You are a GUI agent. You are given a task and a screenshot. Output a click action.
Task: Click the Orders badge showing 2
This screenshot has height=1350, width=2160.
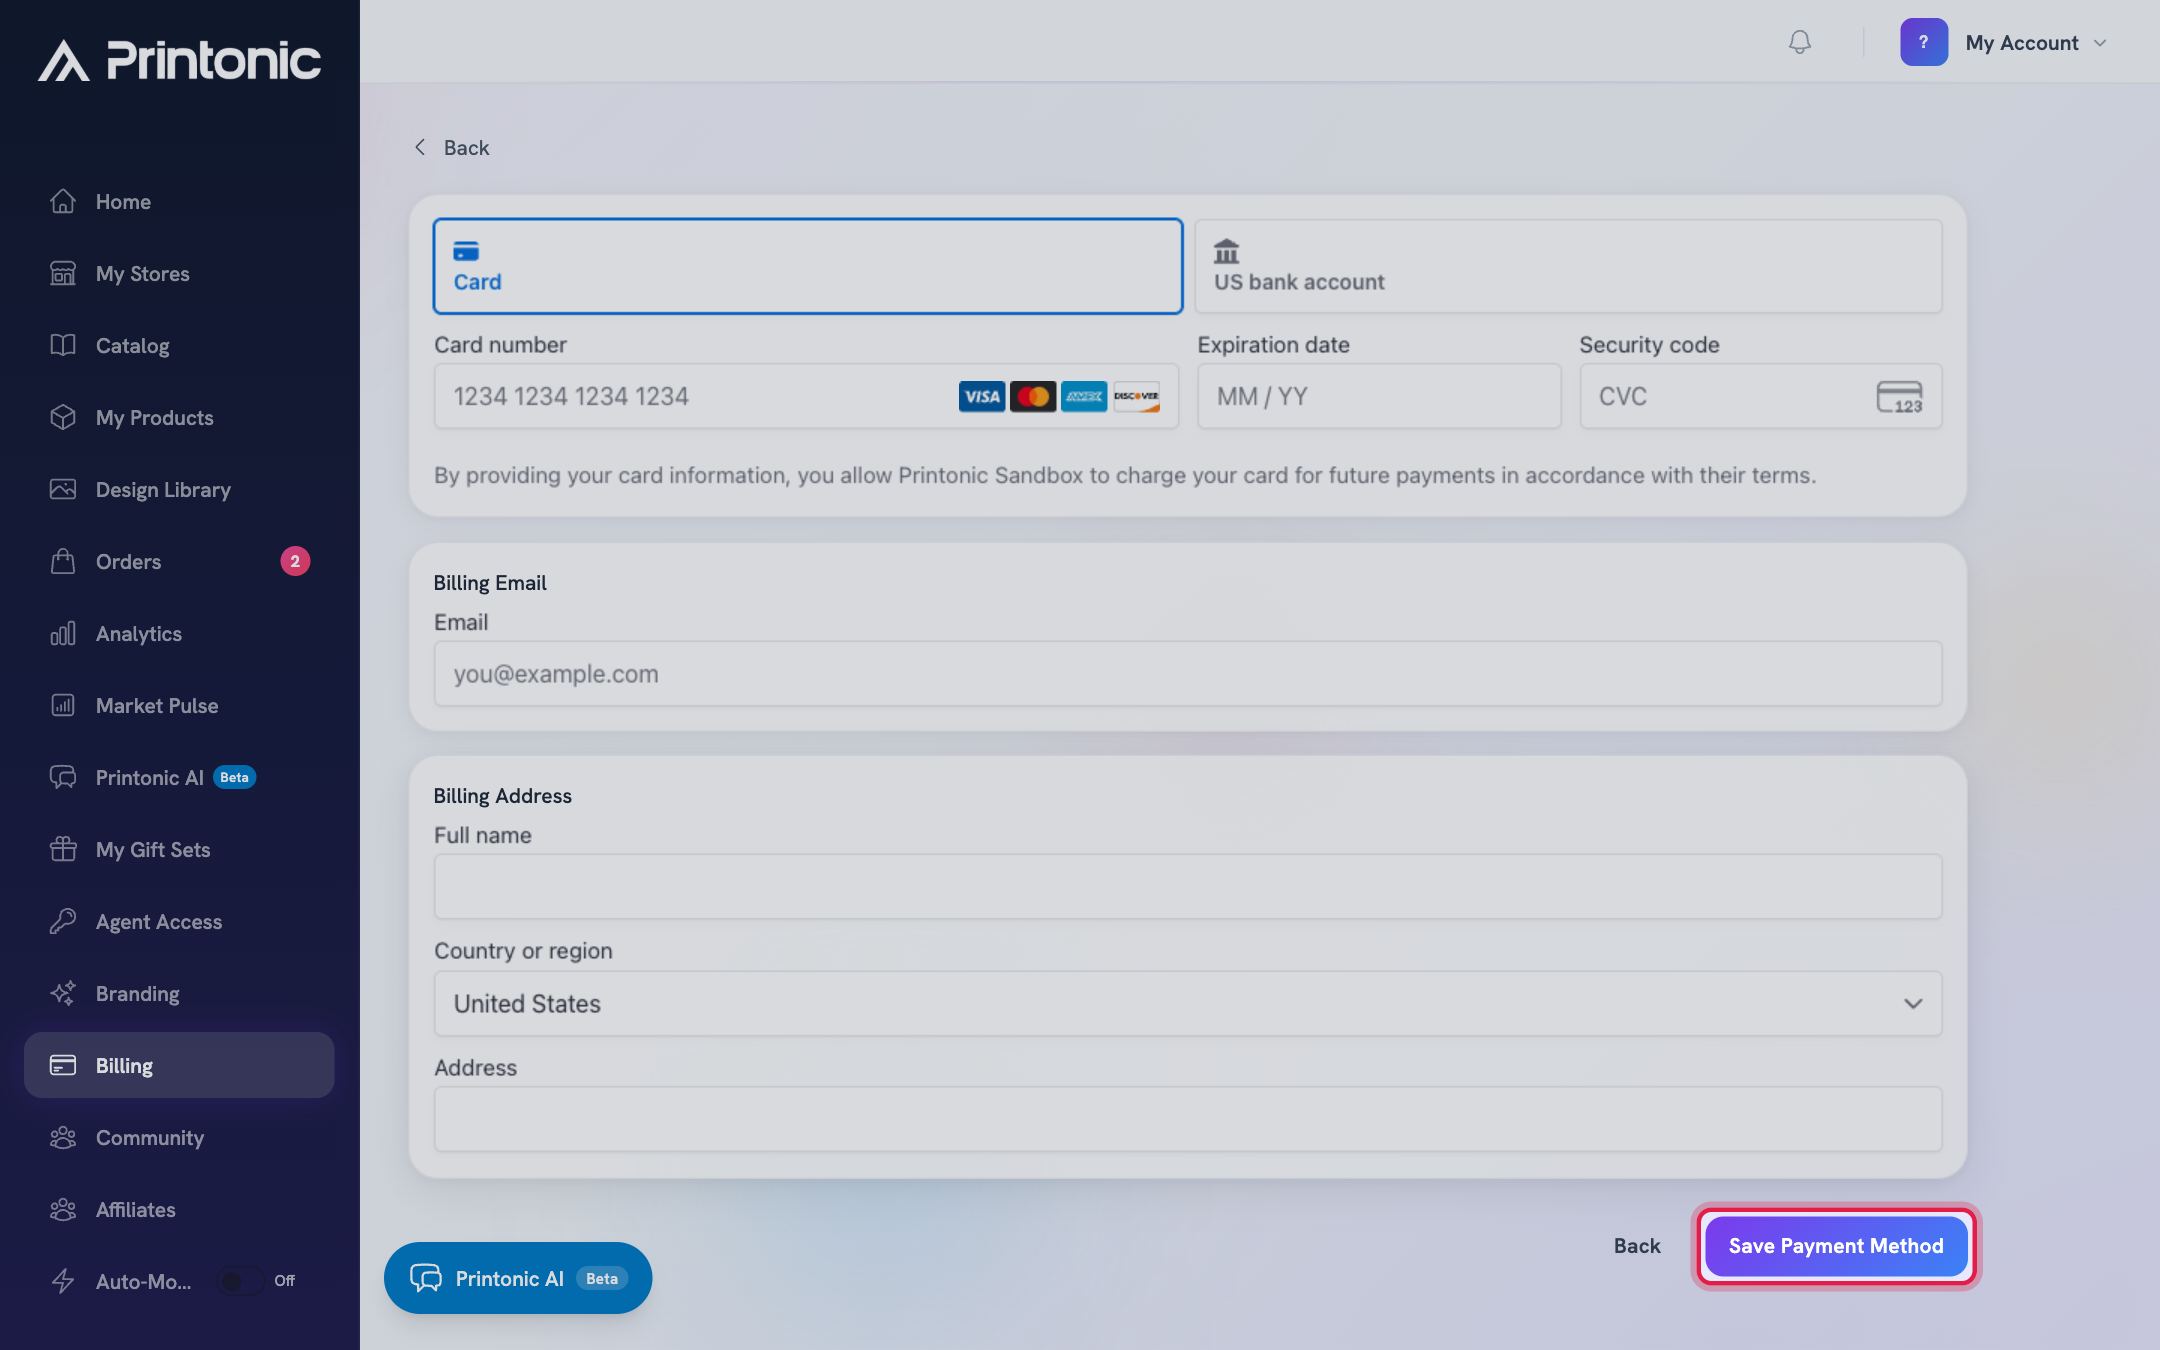[295, 561]
